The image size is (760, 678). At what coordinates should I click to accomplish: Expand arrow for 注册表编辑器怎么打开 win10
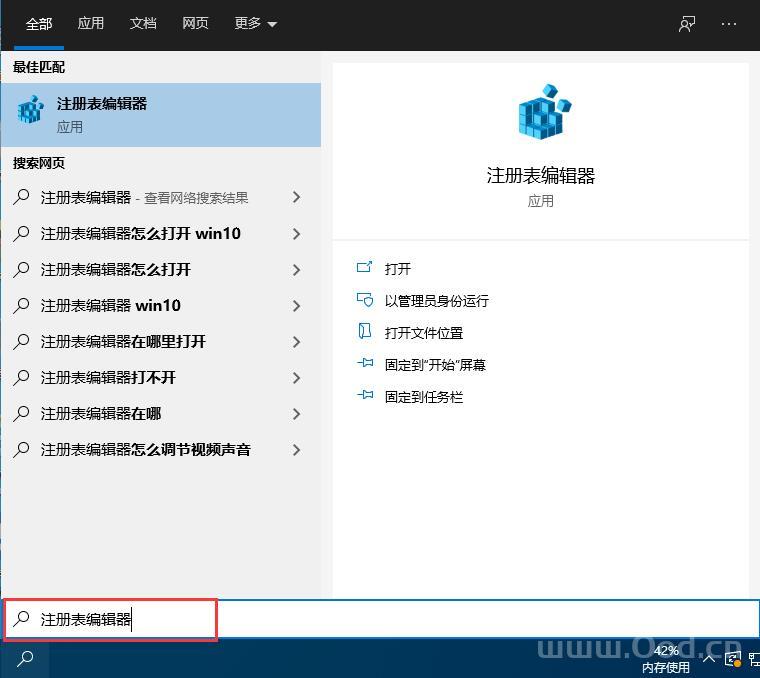coord(296,234)
